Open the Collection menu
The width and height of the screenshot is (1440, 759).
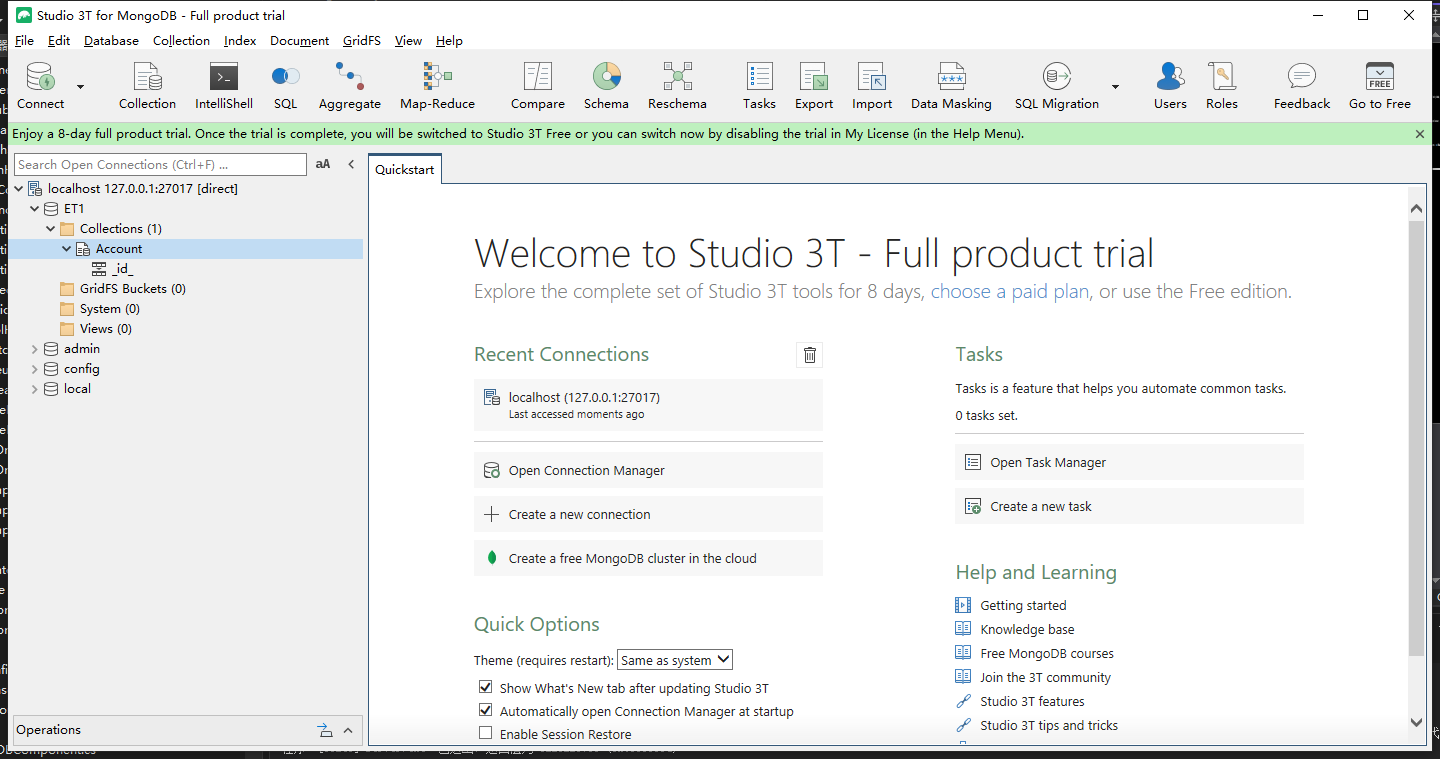pyautogui.click(x=181, y=41)
